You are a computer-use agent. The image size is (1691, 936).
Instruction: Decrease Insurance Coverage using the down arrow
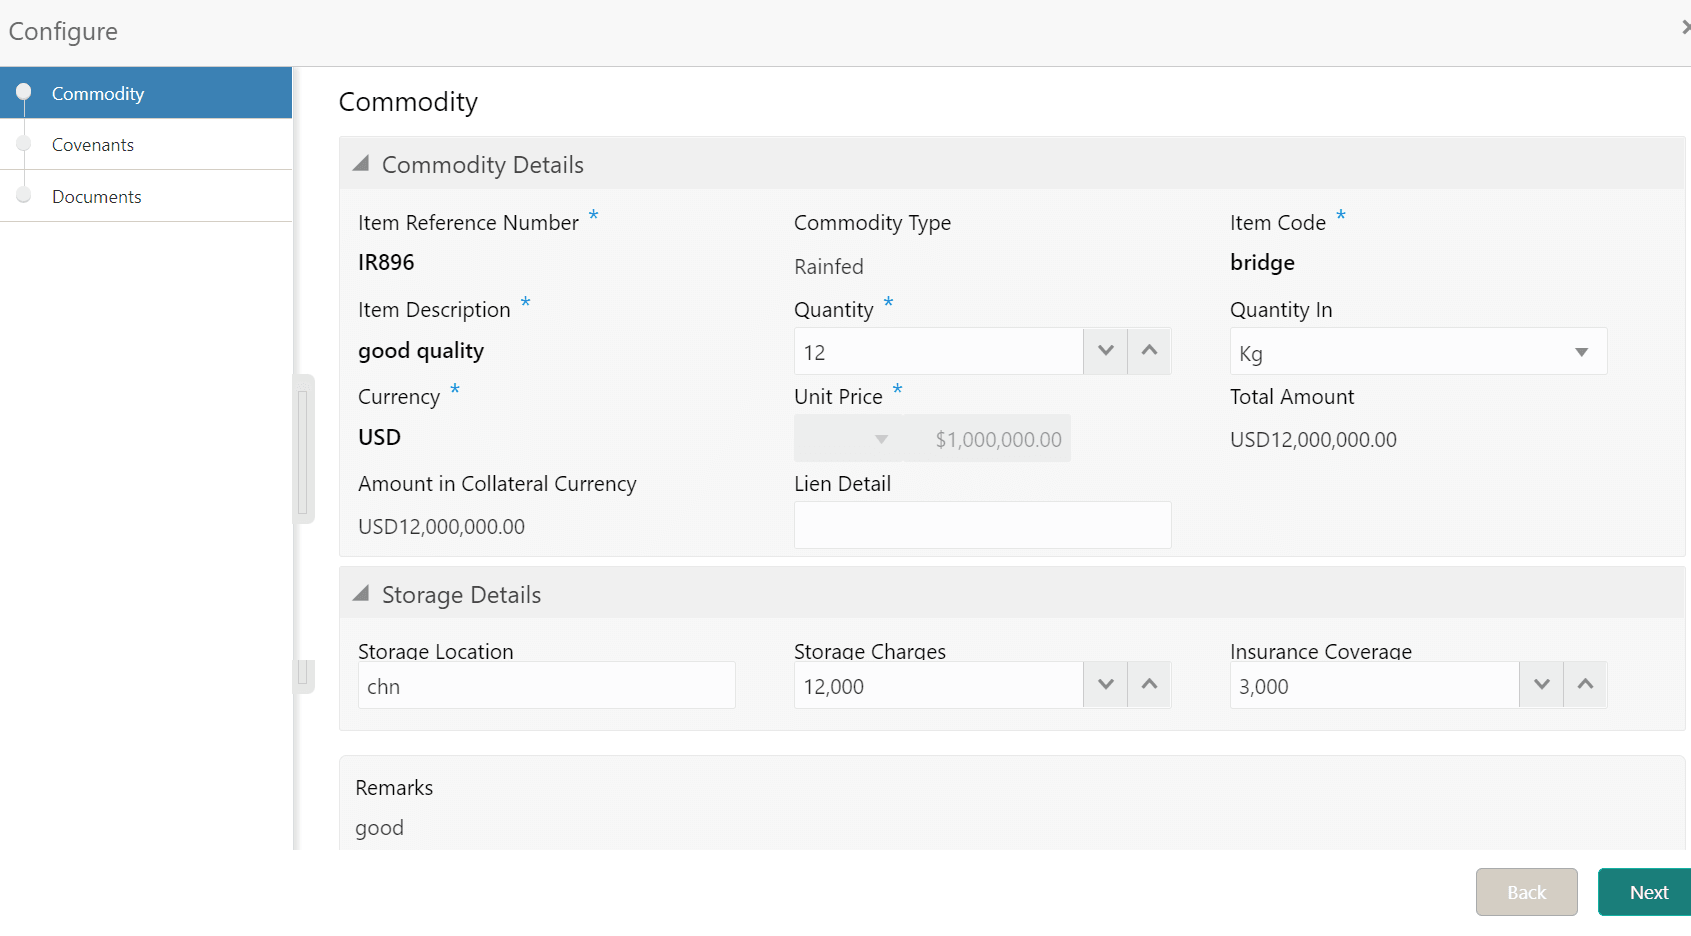1541,684
